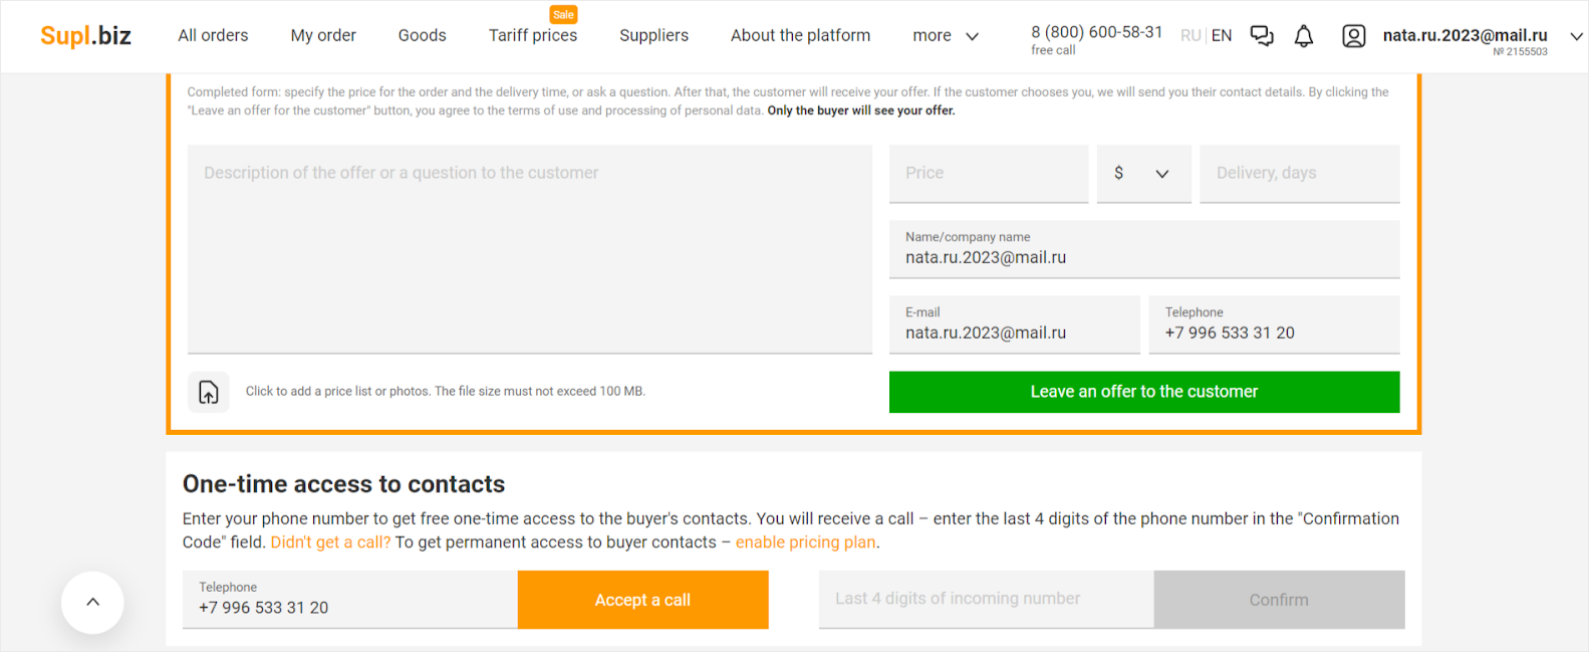Go to Supl.biz home logo
Screen dimensions: 1589x652
coord(86,36)
